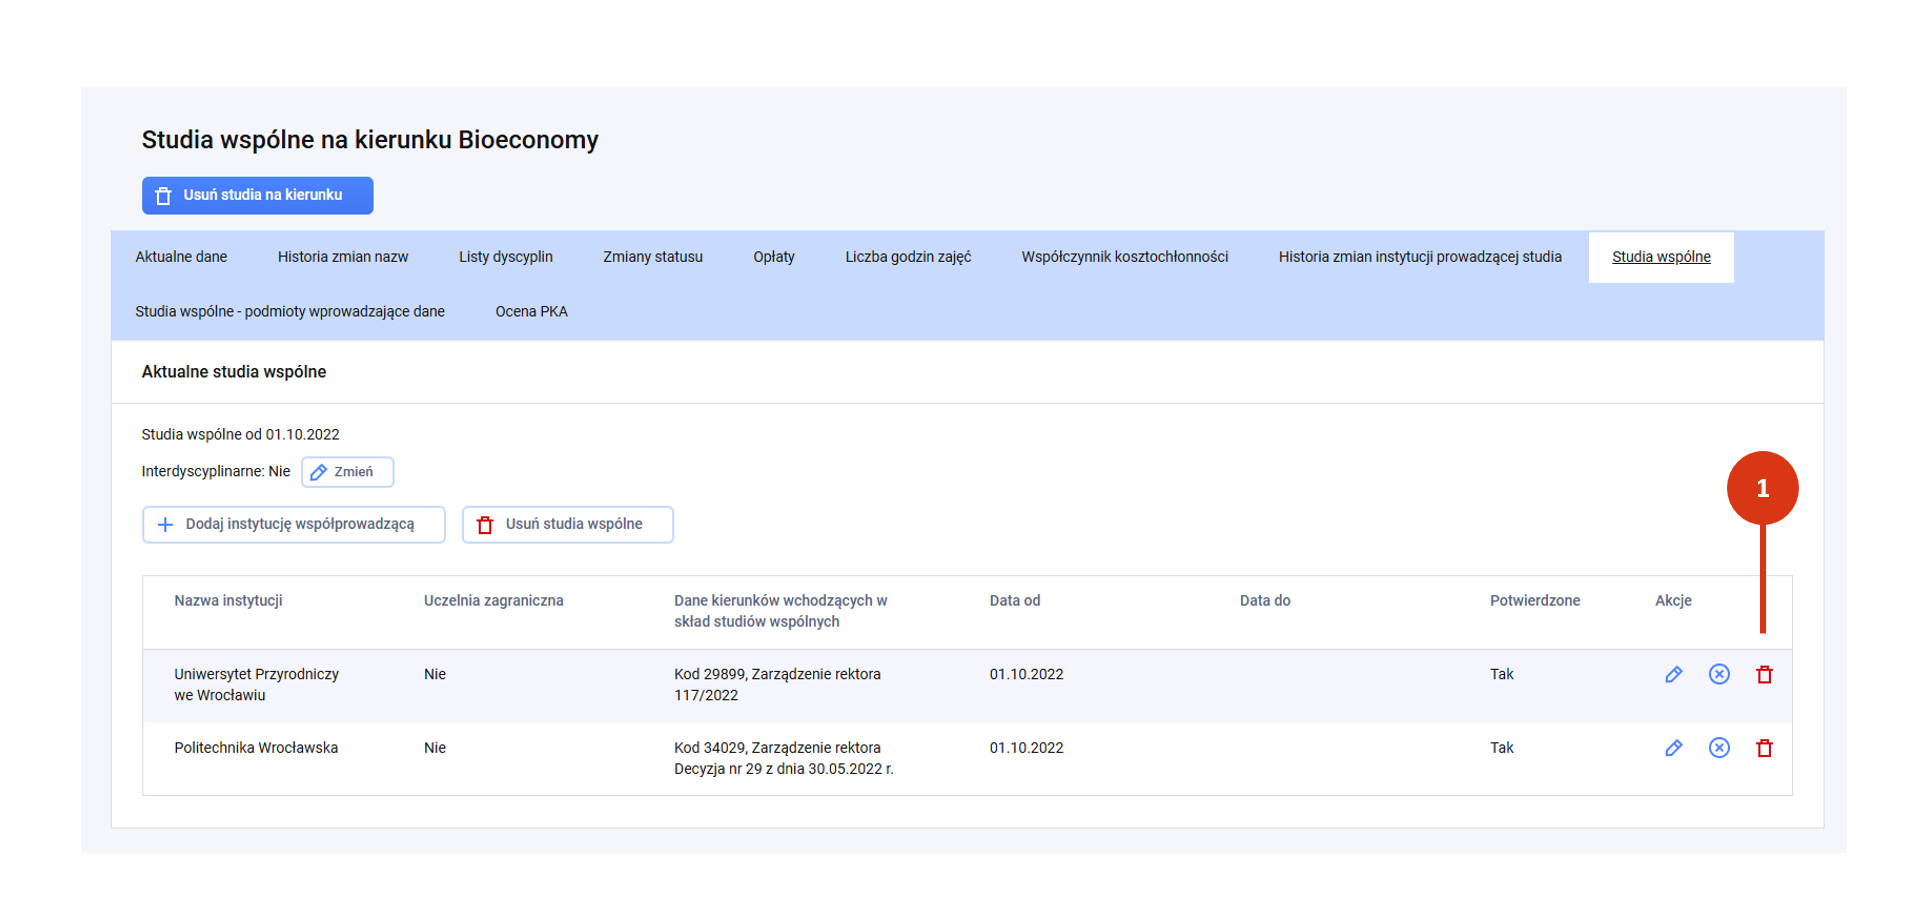1919x924 pixels.
Task: Switch to 'Współczynnik kosztochłonności' tab
Action: [1125, 257]
